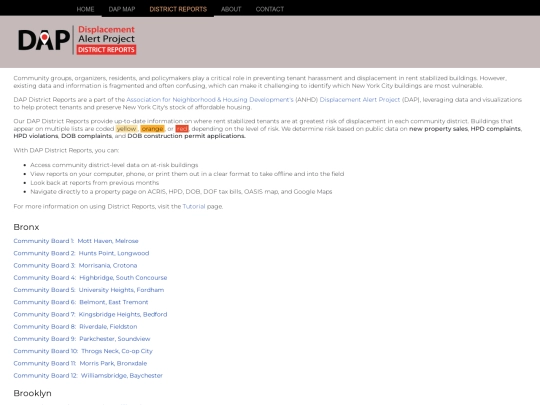This screenshot has width=540, height=405.
Task: Open the HOME menu item
Action: click(x=85, y=9)
